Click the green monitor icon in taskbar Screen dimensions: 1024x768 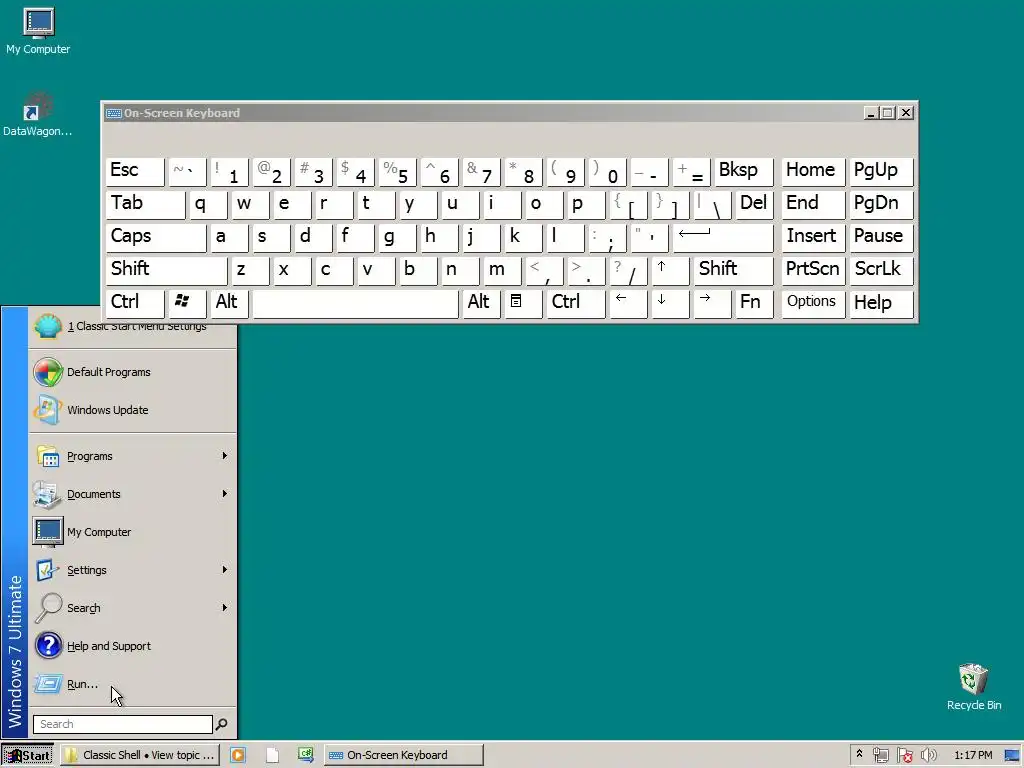[x=306, y=755]
